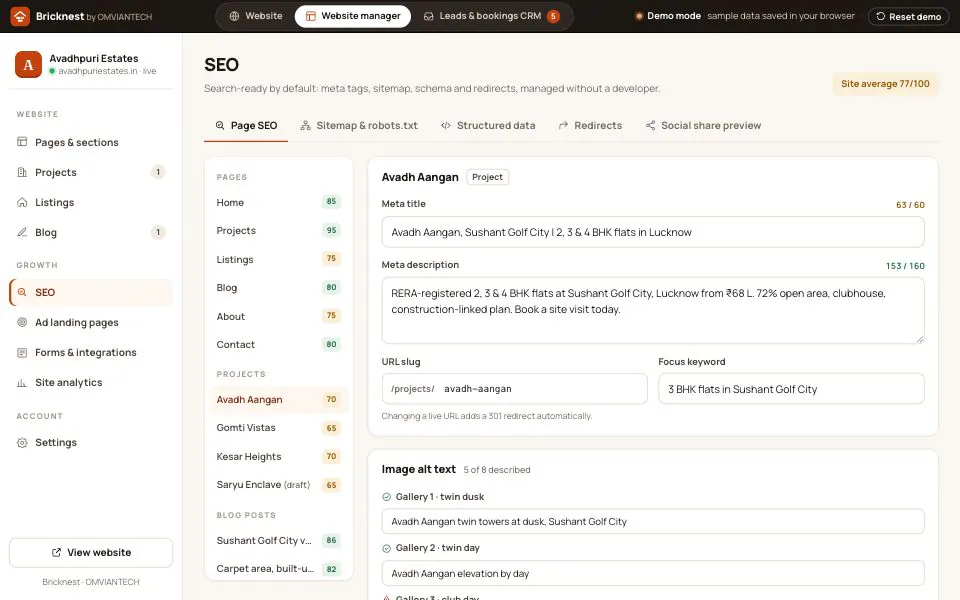Select the Home page in Pages list
Image resolution: width=960 pixels, height=600 pixels.
coord(279,202)
